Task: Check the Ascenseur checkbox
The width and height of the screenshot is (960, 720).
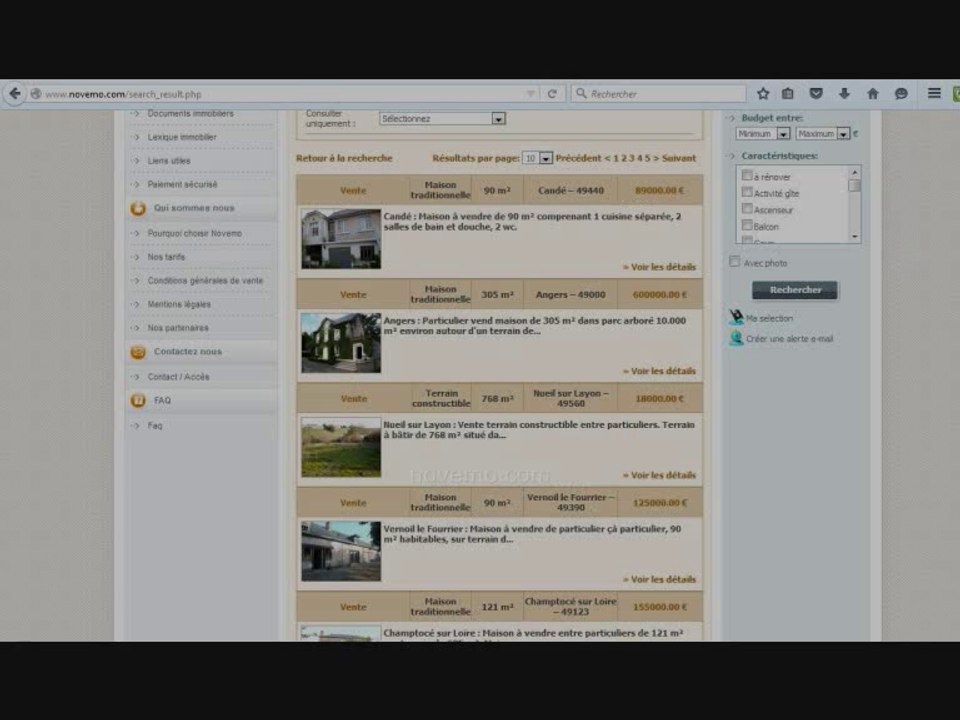Action: point(747,209)
